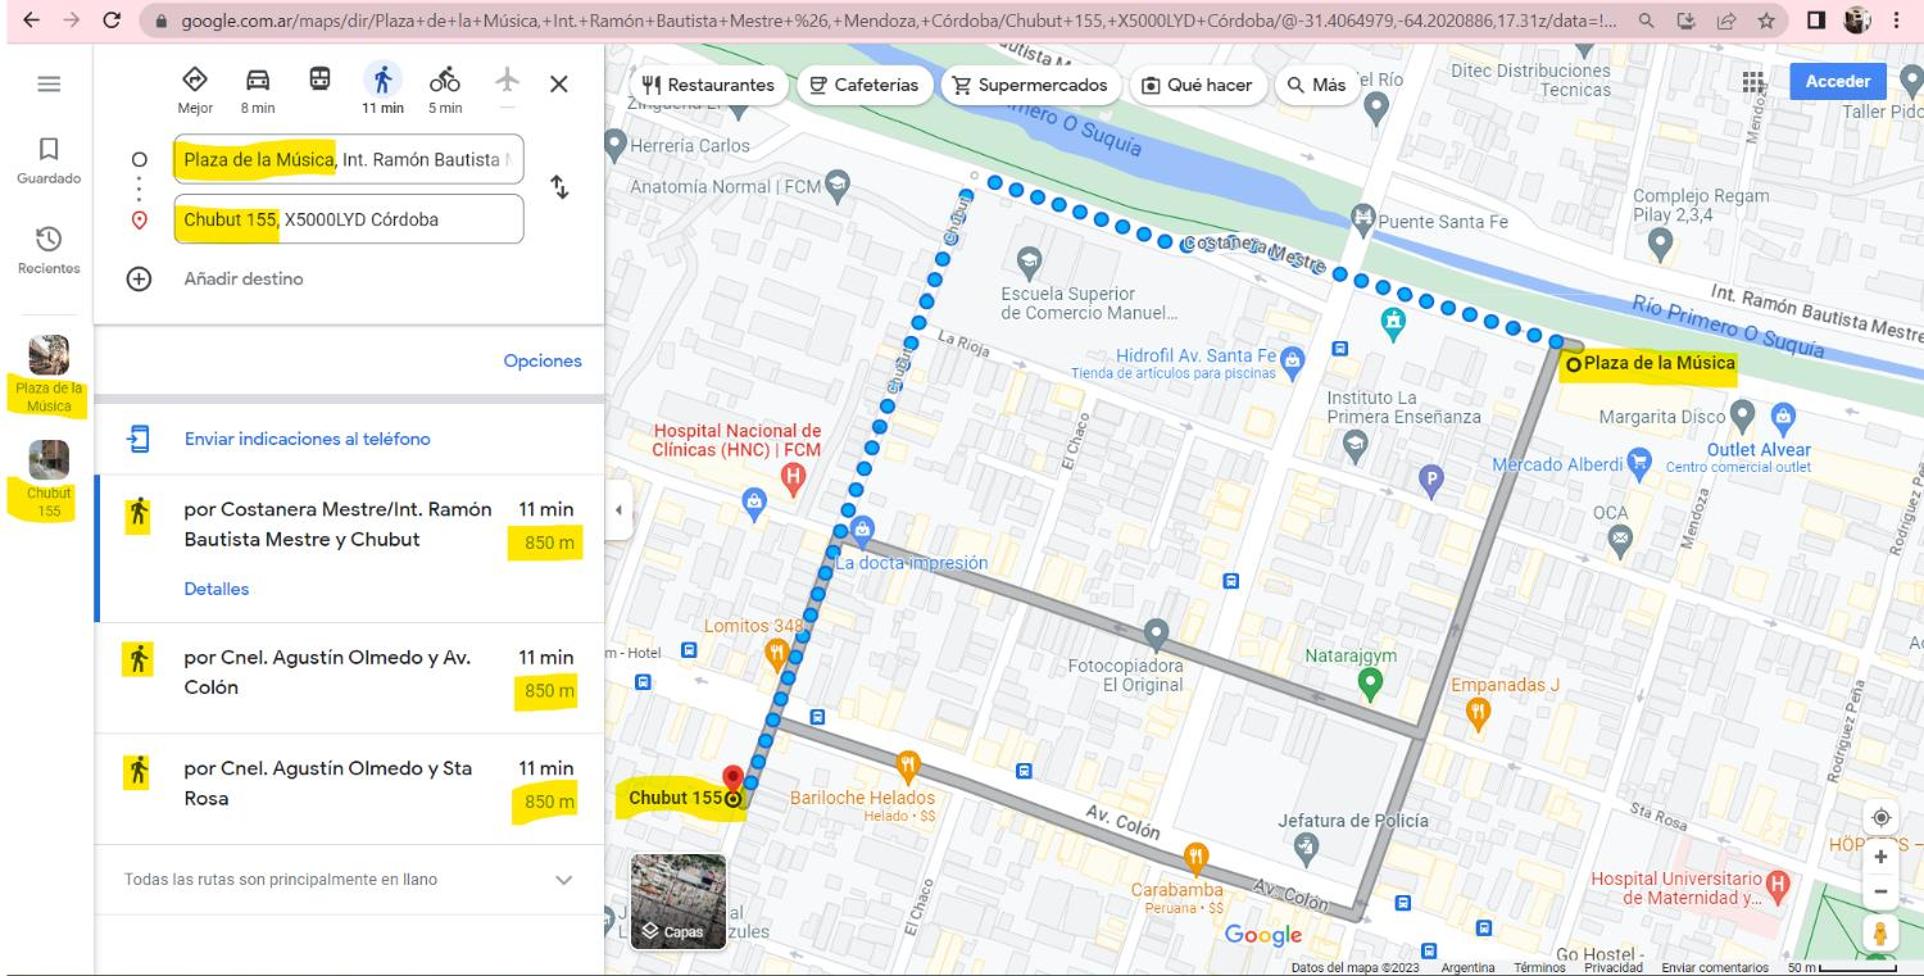Click the Términos link in the map footer
1924x976 pixels.
click(x=1539, y=967)
